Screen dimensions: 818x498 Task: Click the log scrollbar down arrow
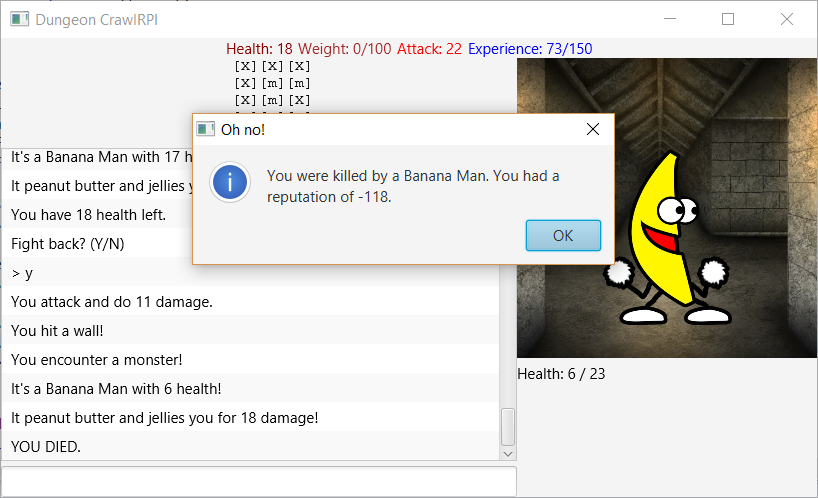pos(508,454)
